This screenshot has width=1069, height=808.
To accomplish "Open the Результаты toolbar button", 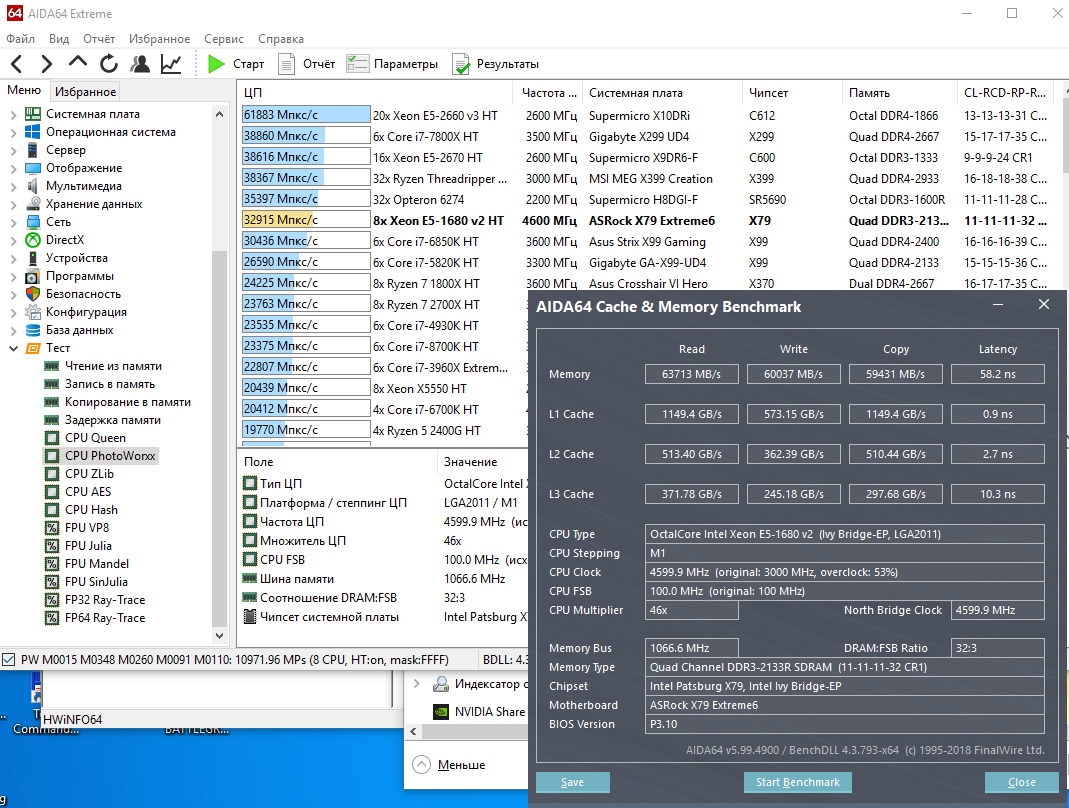I will click(496, 64).
